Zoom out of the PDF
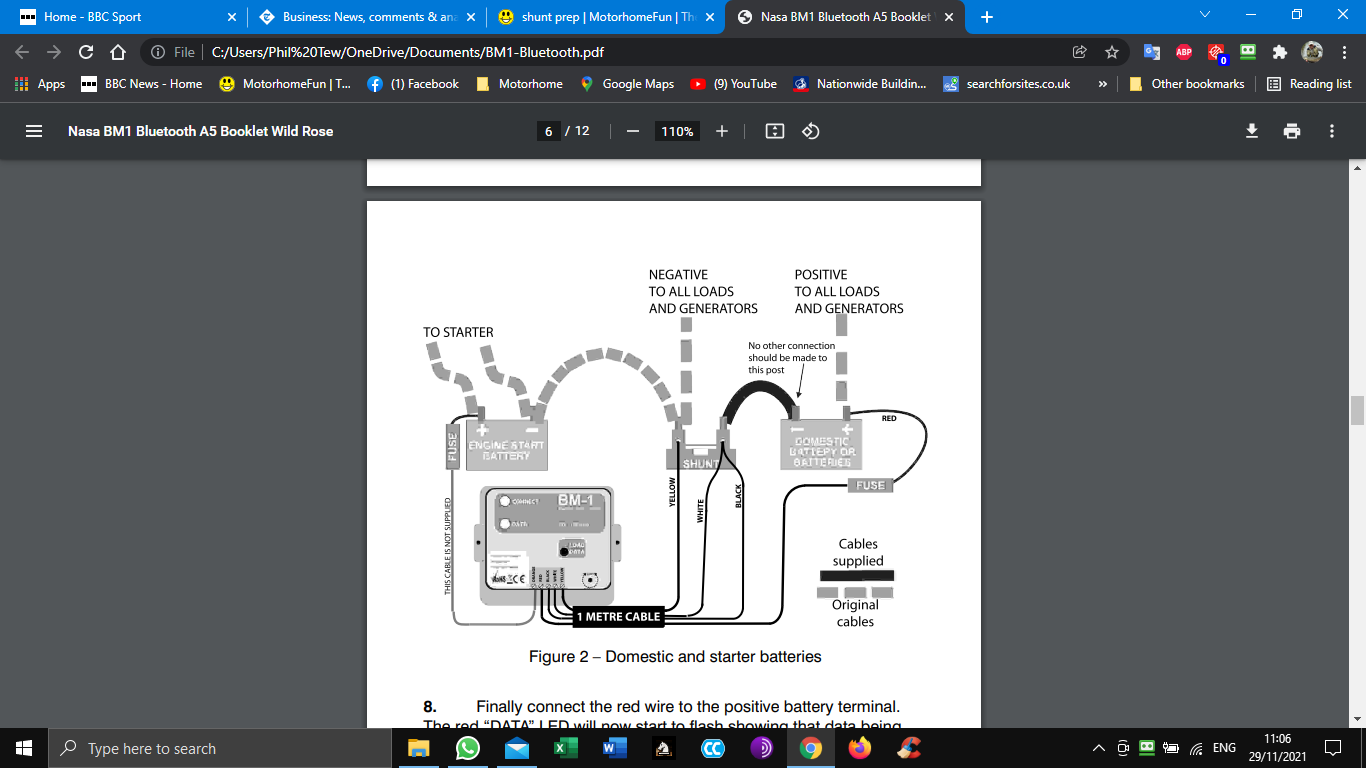This screenshot has width=1366, height=768. coord(632,131)
